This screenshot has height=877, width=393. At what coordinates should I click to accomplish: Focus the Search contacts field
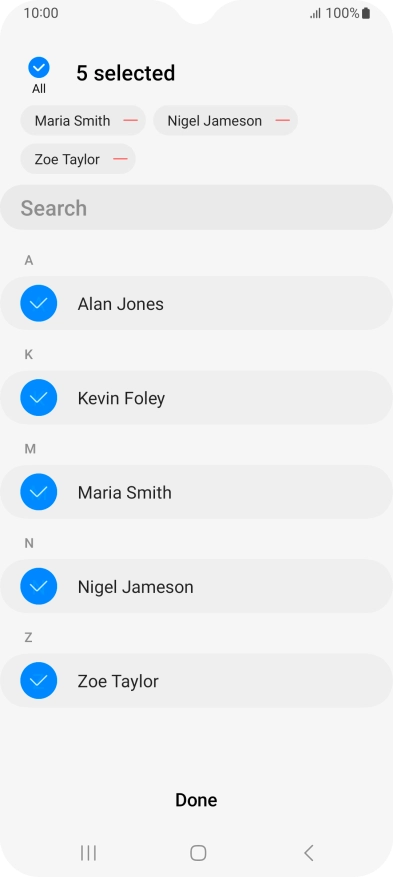coord(196,208)
